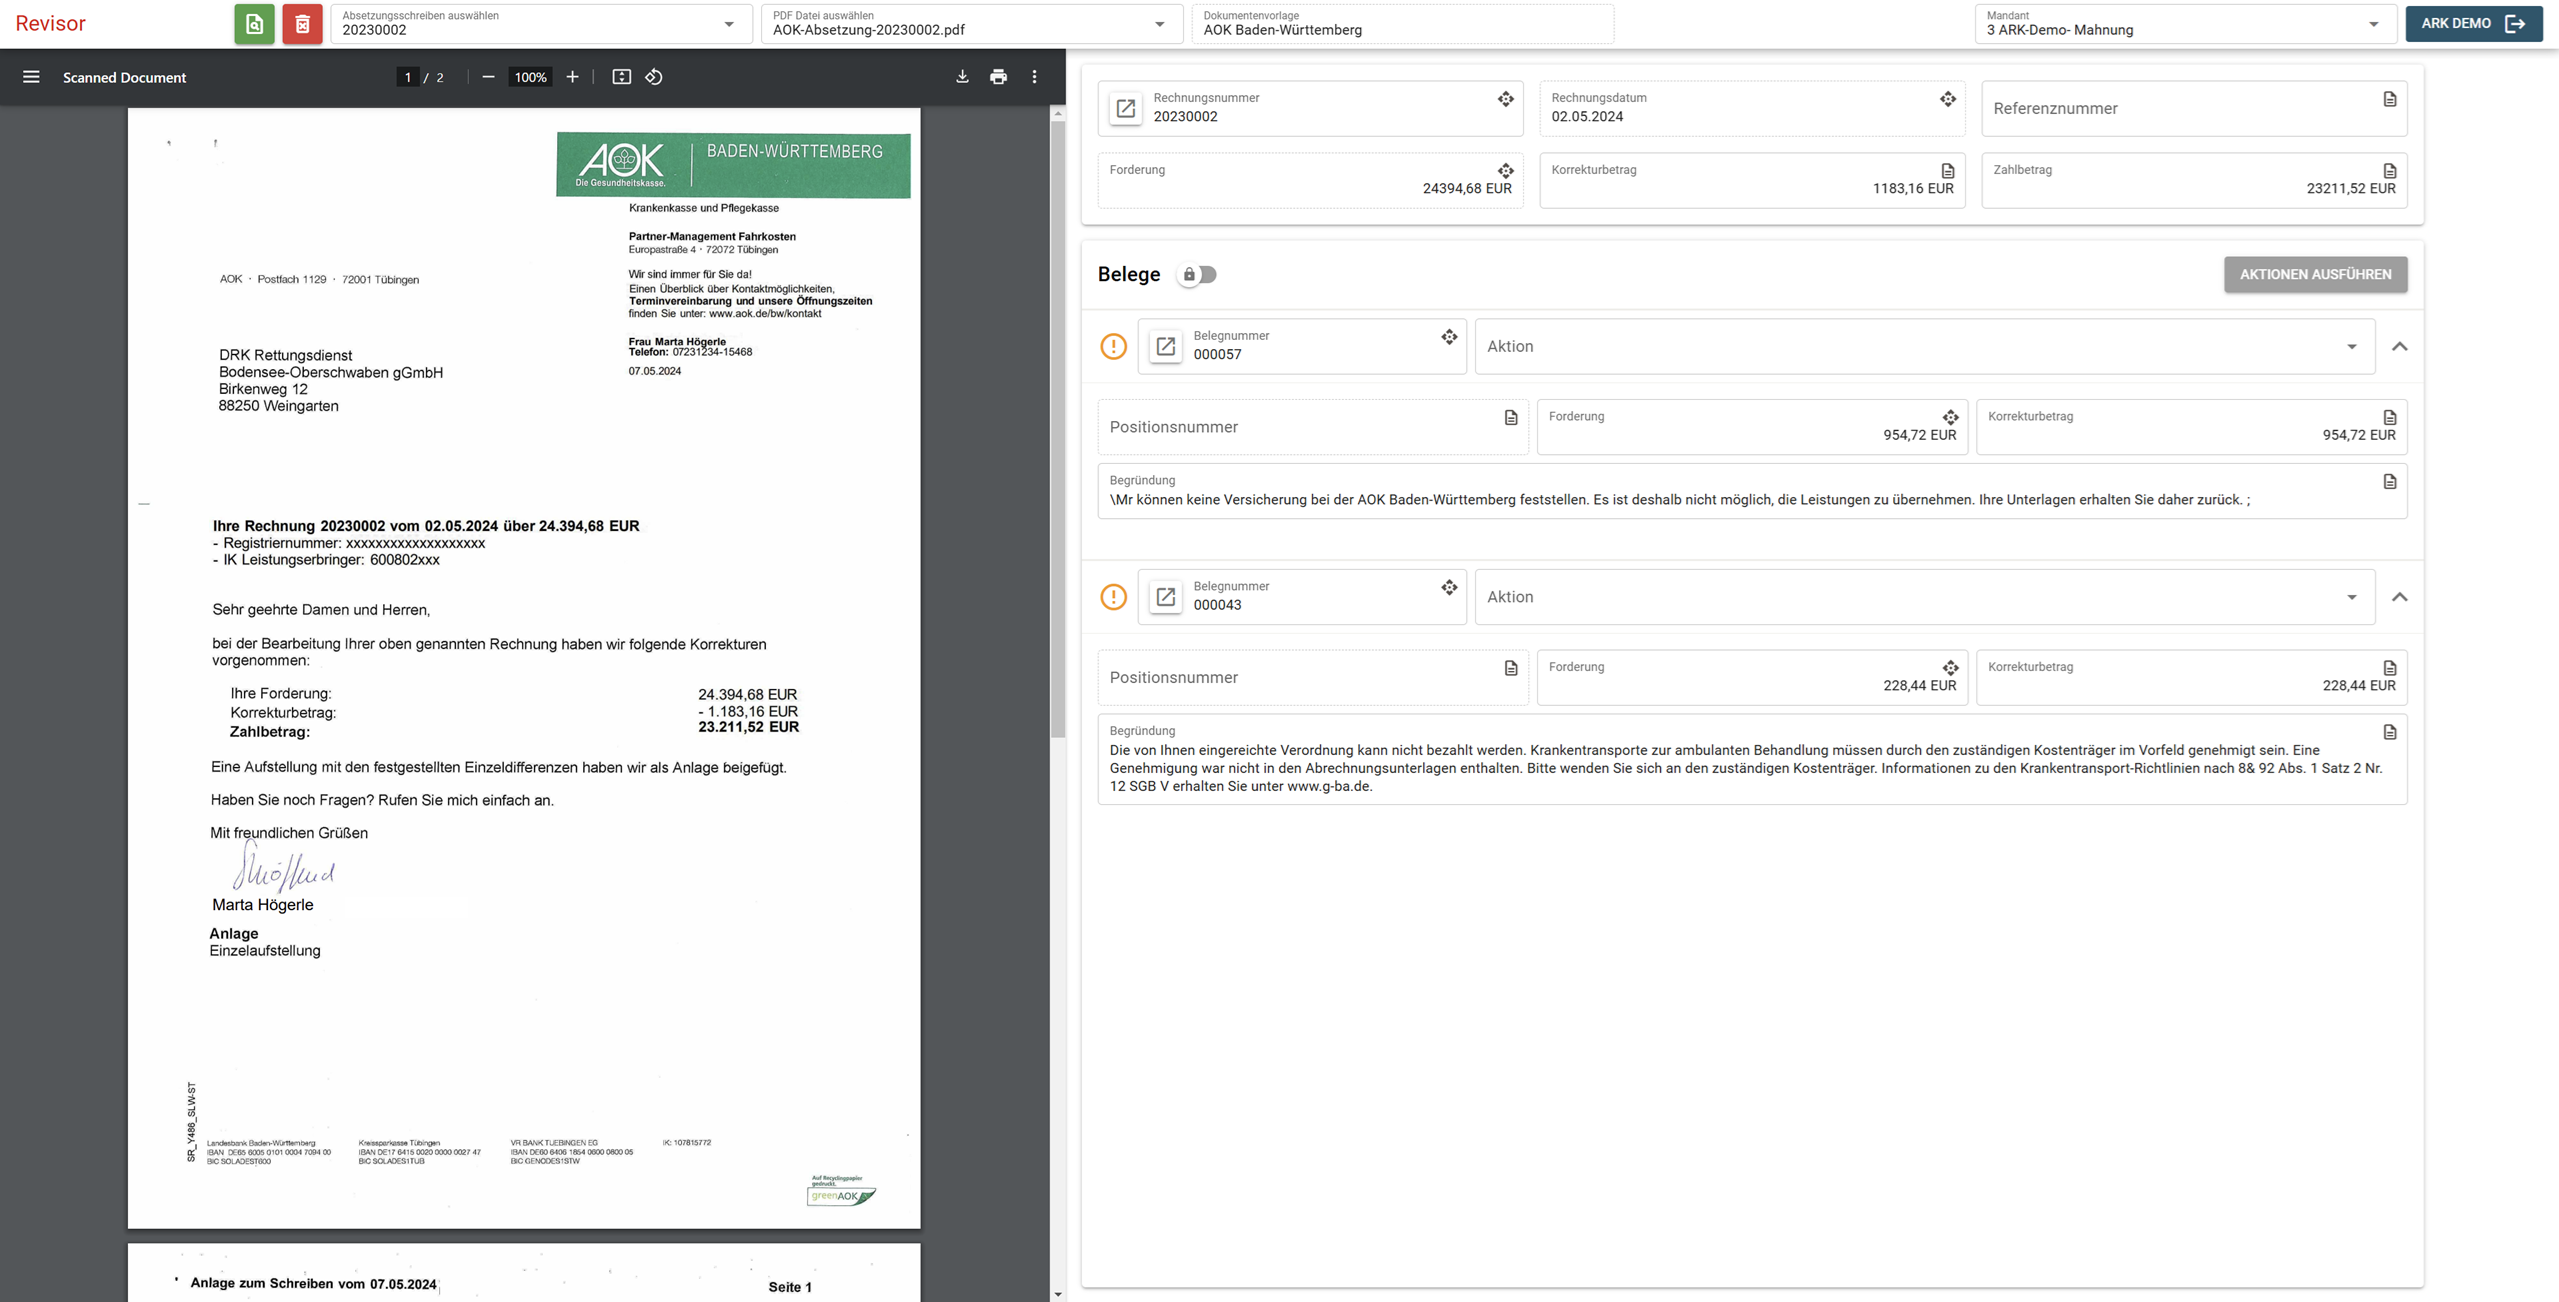
Task: Rotate the PDF page counterclockwise
Action: coord(654,77)
